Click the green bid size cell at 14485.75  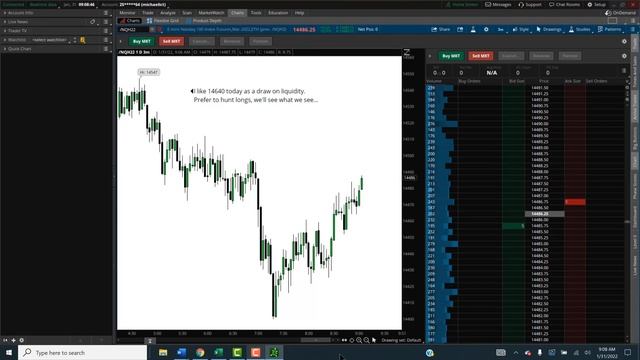[x=513, y=226]
